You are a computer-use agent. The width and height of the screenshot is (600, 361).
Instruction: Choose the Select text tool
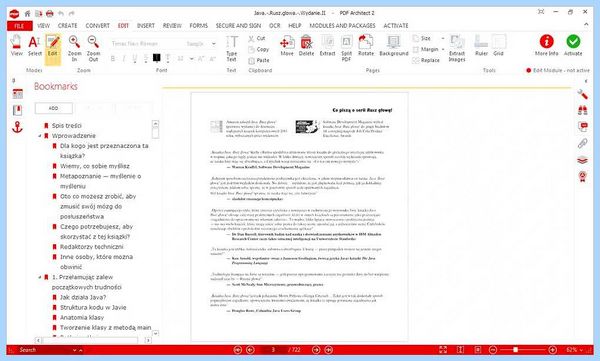(34, 46)
